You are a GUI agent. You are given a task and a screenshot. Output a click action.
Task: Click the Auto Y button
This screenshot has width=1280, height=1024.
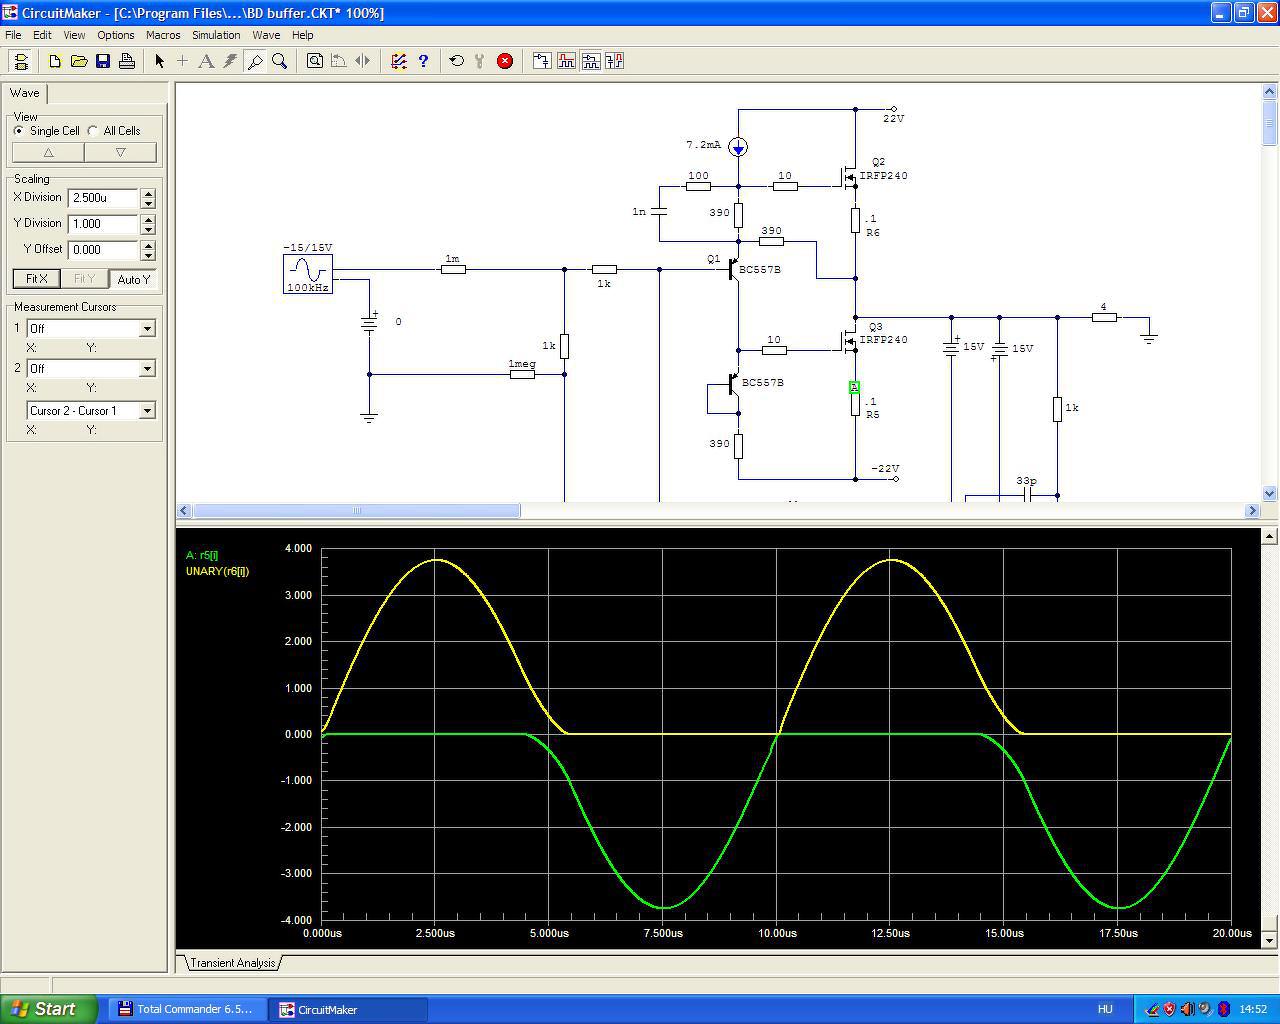[133, 279]
